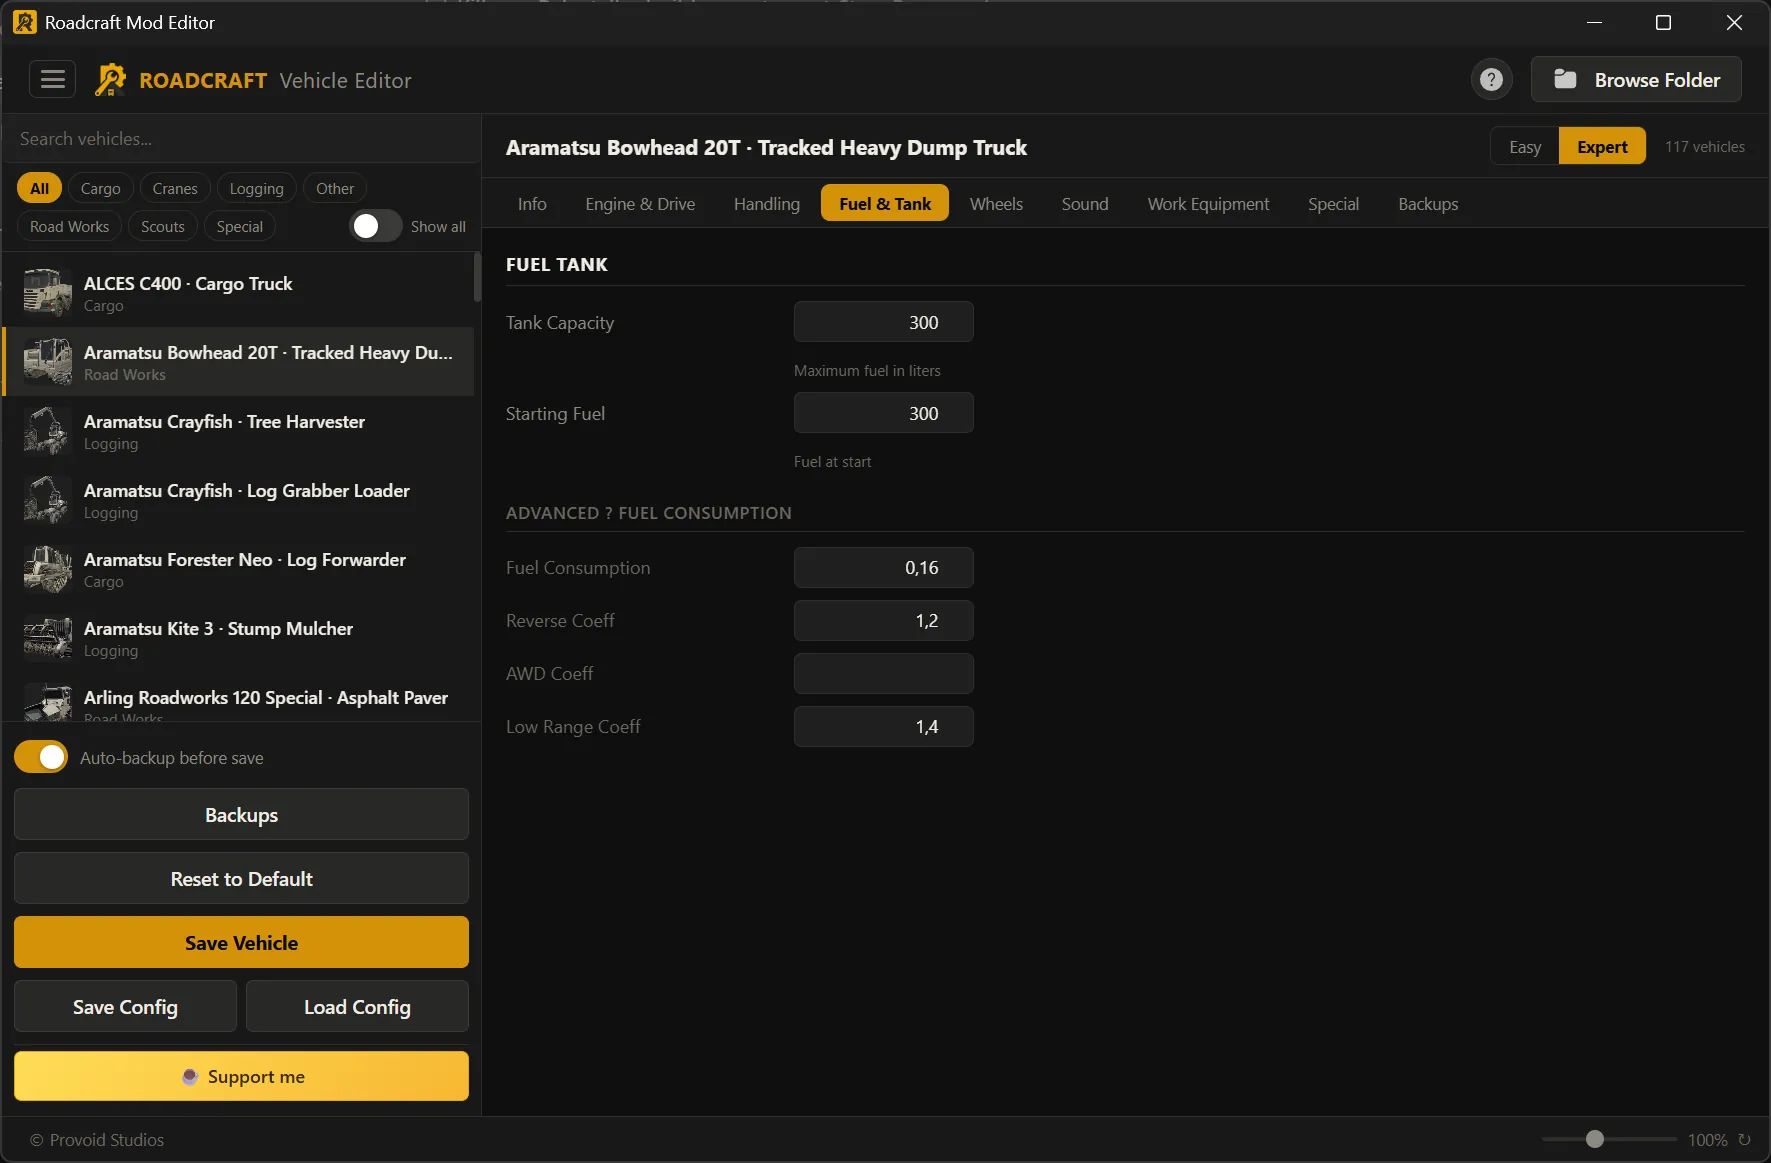Switch to the Sound tab
The width and height of the screenshot is (1771, 1163).
coord(1085,203)
